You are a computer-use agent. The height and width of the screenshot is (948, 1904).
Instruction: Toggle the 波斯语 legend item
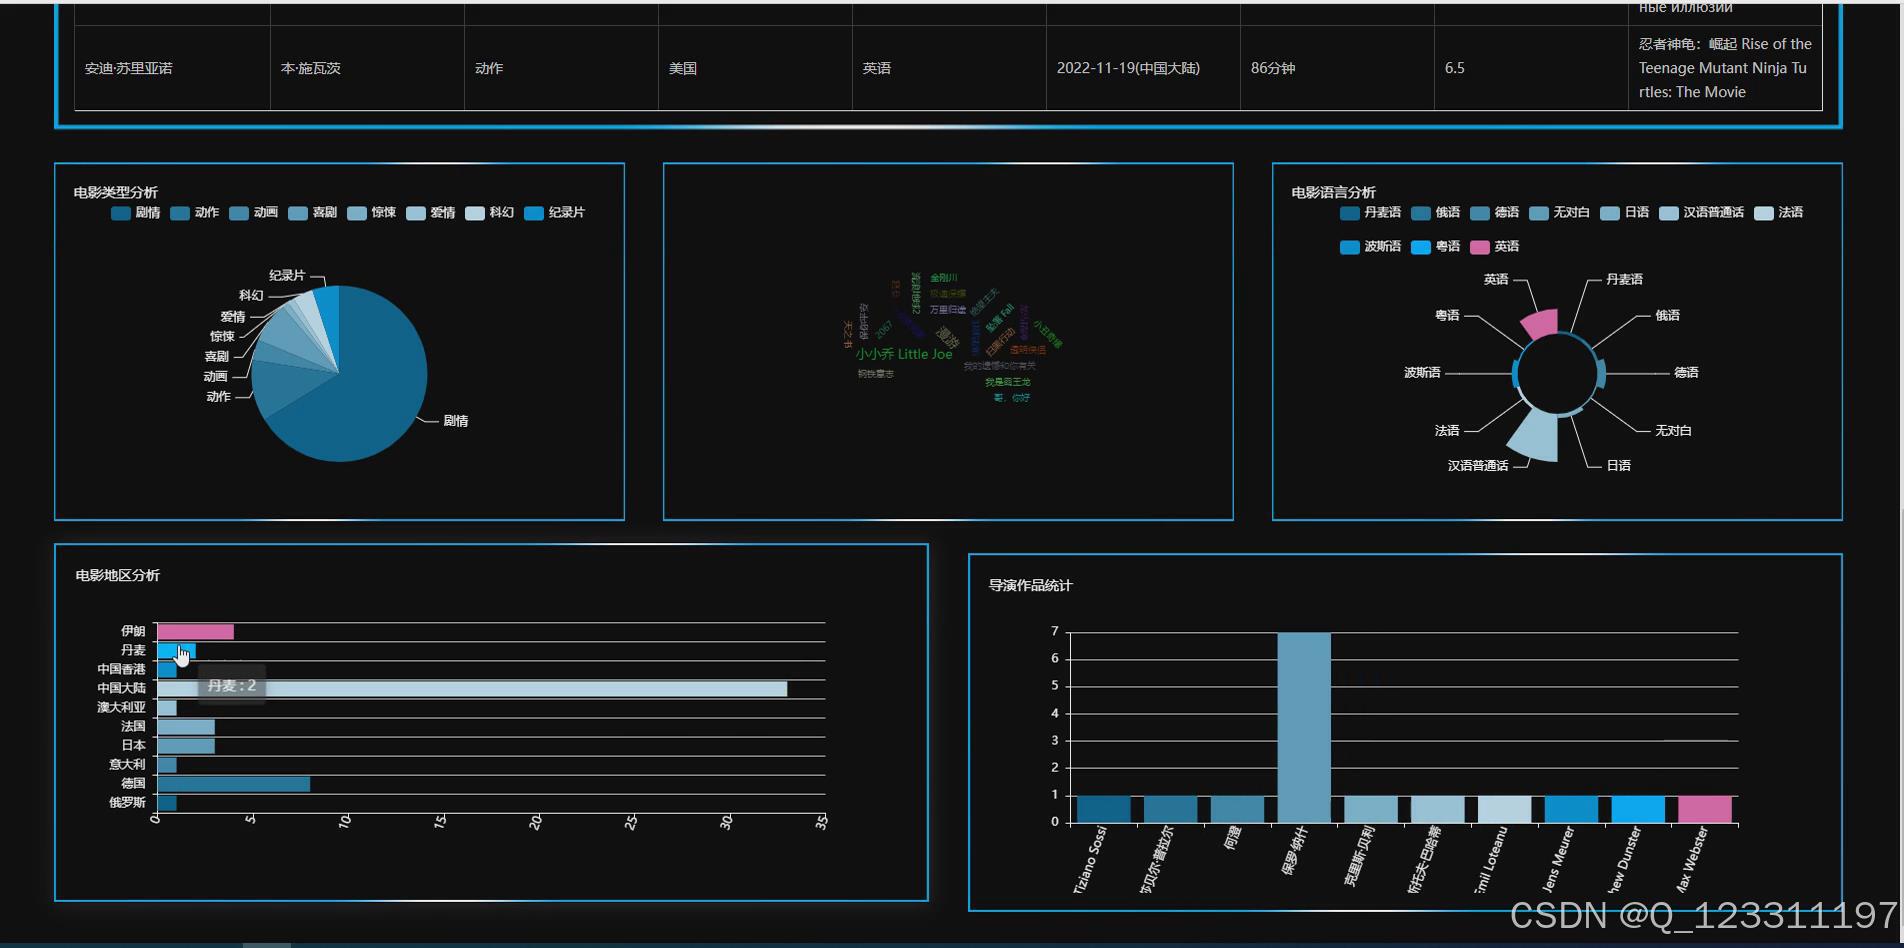[x=1370, y=247]
